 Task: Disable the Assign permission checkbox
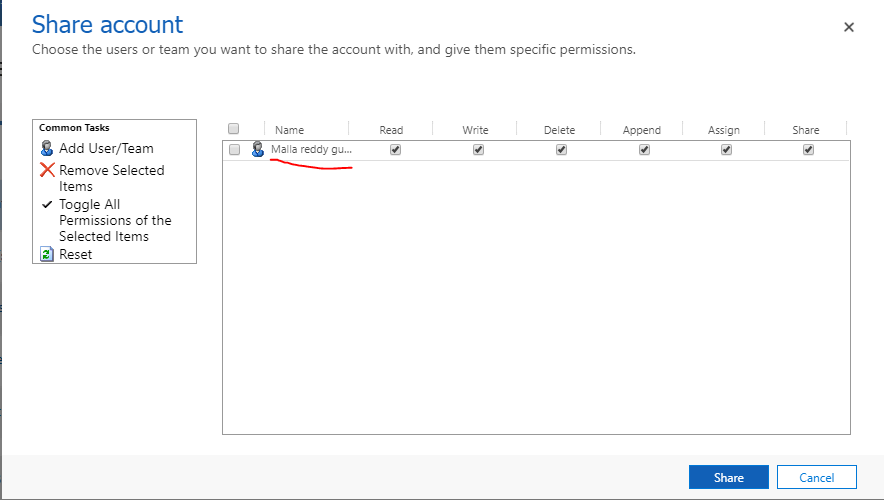[x=726, y=149]
